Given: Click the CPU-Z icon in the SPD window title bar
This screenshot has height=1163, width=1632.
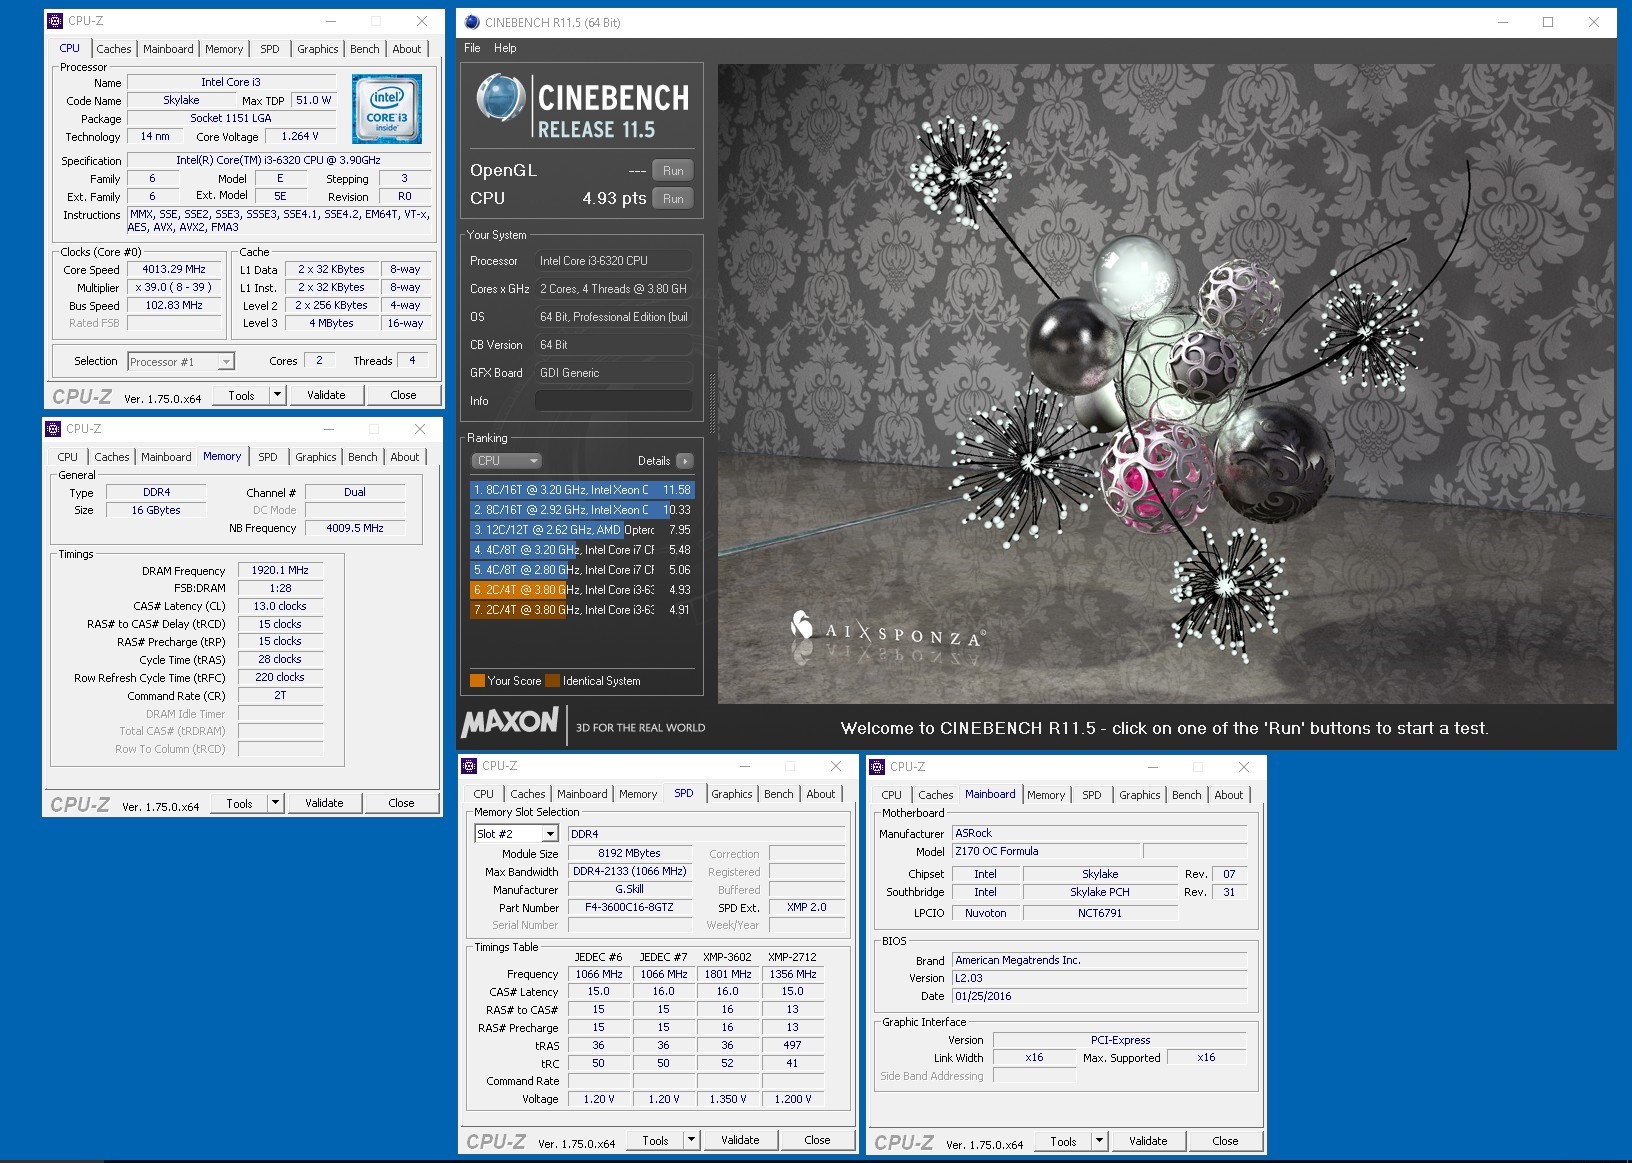Looking at the screenshot, I should click(469, 766).
